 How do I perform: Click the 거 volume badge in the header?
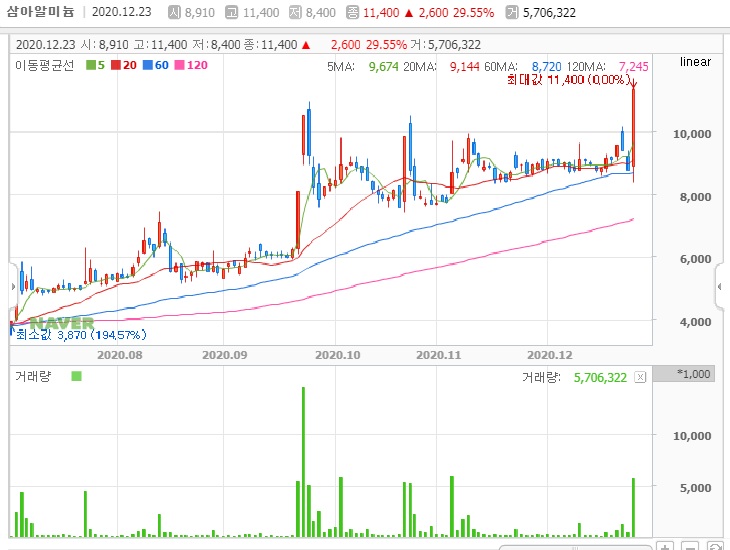pos(512,12)
